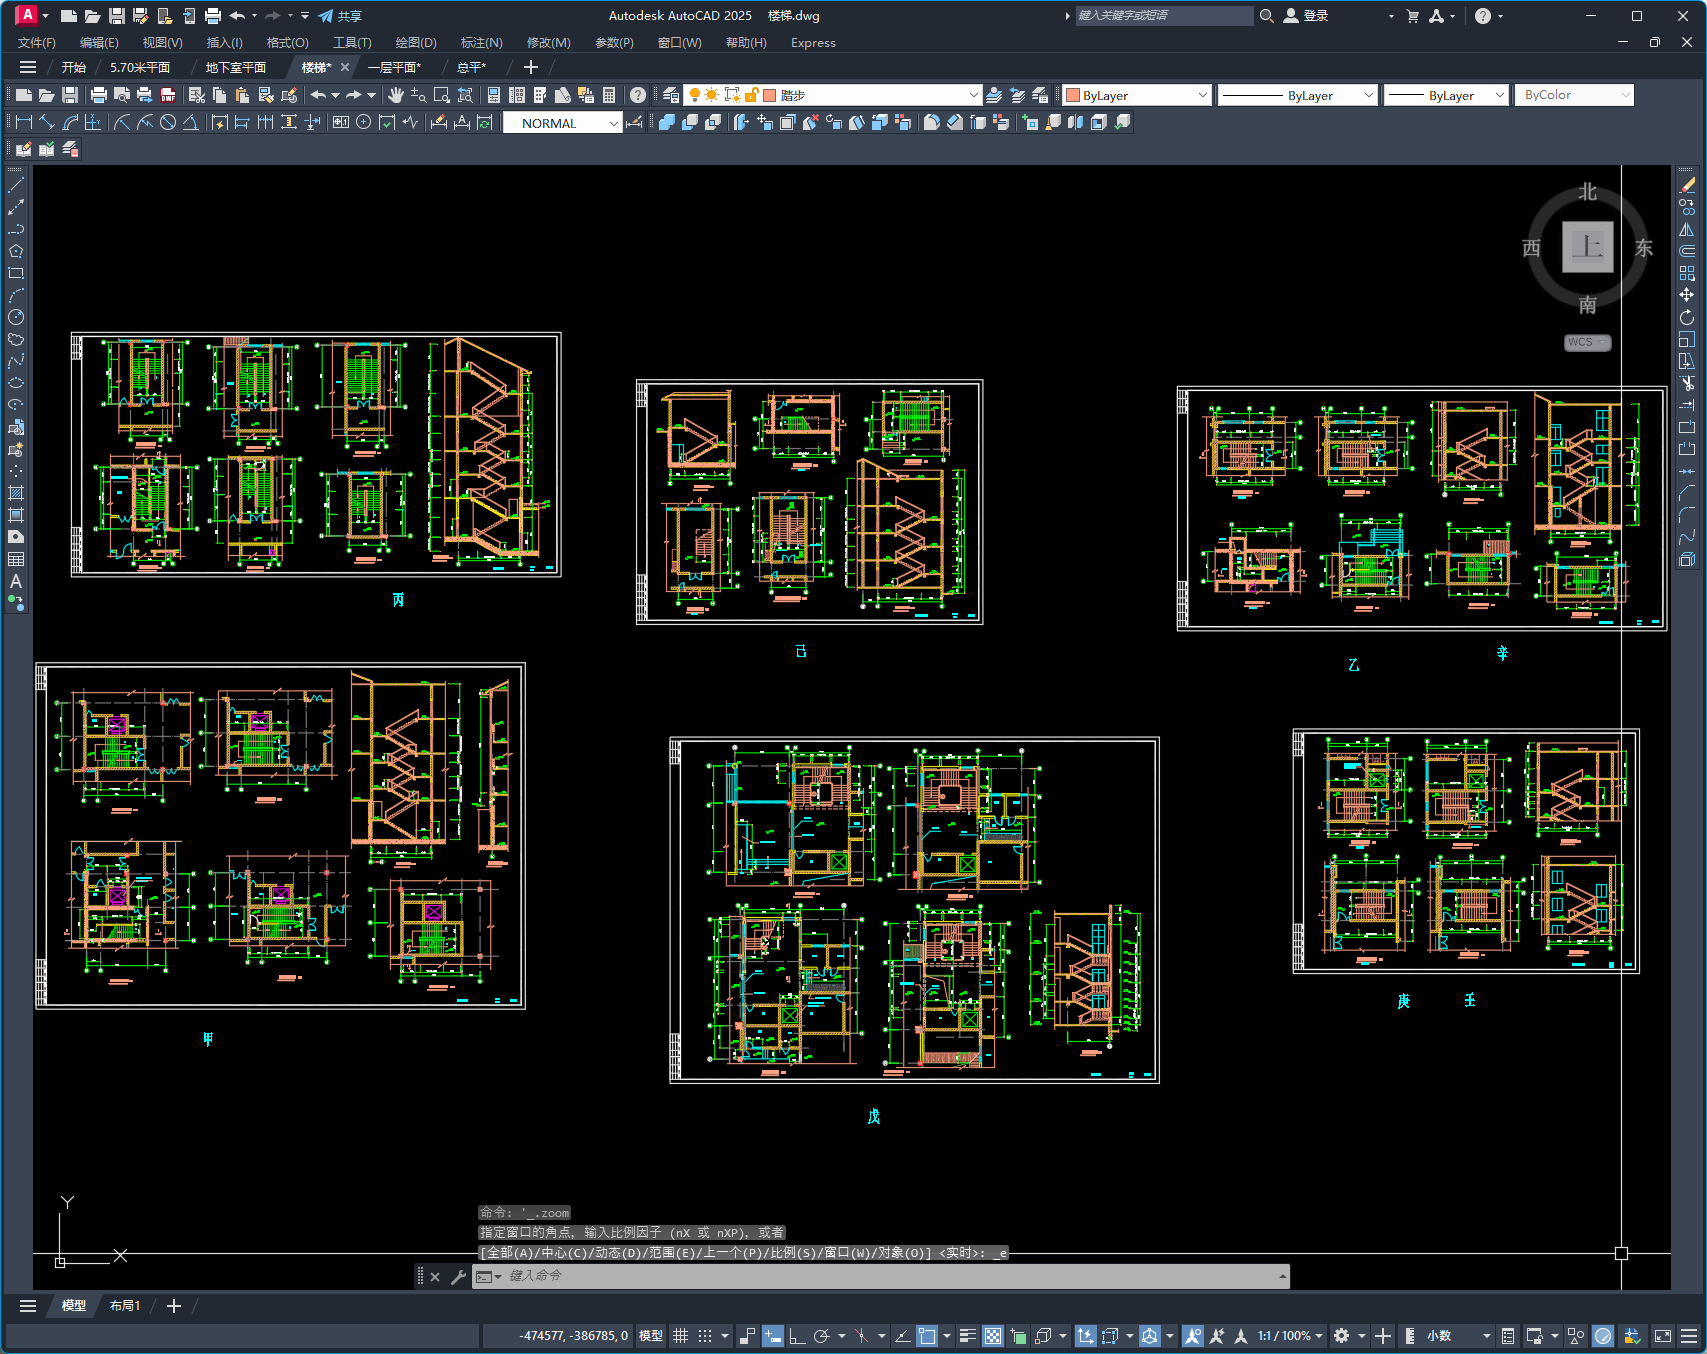Toggle Clean Screen in the status bar

(1663, 1336)
